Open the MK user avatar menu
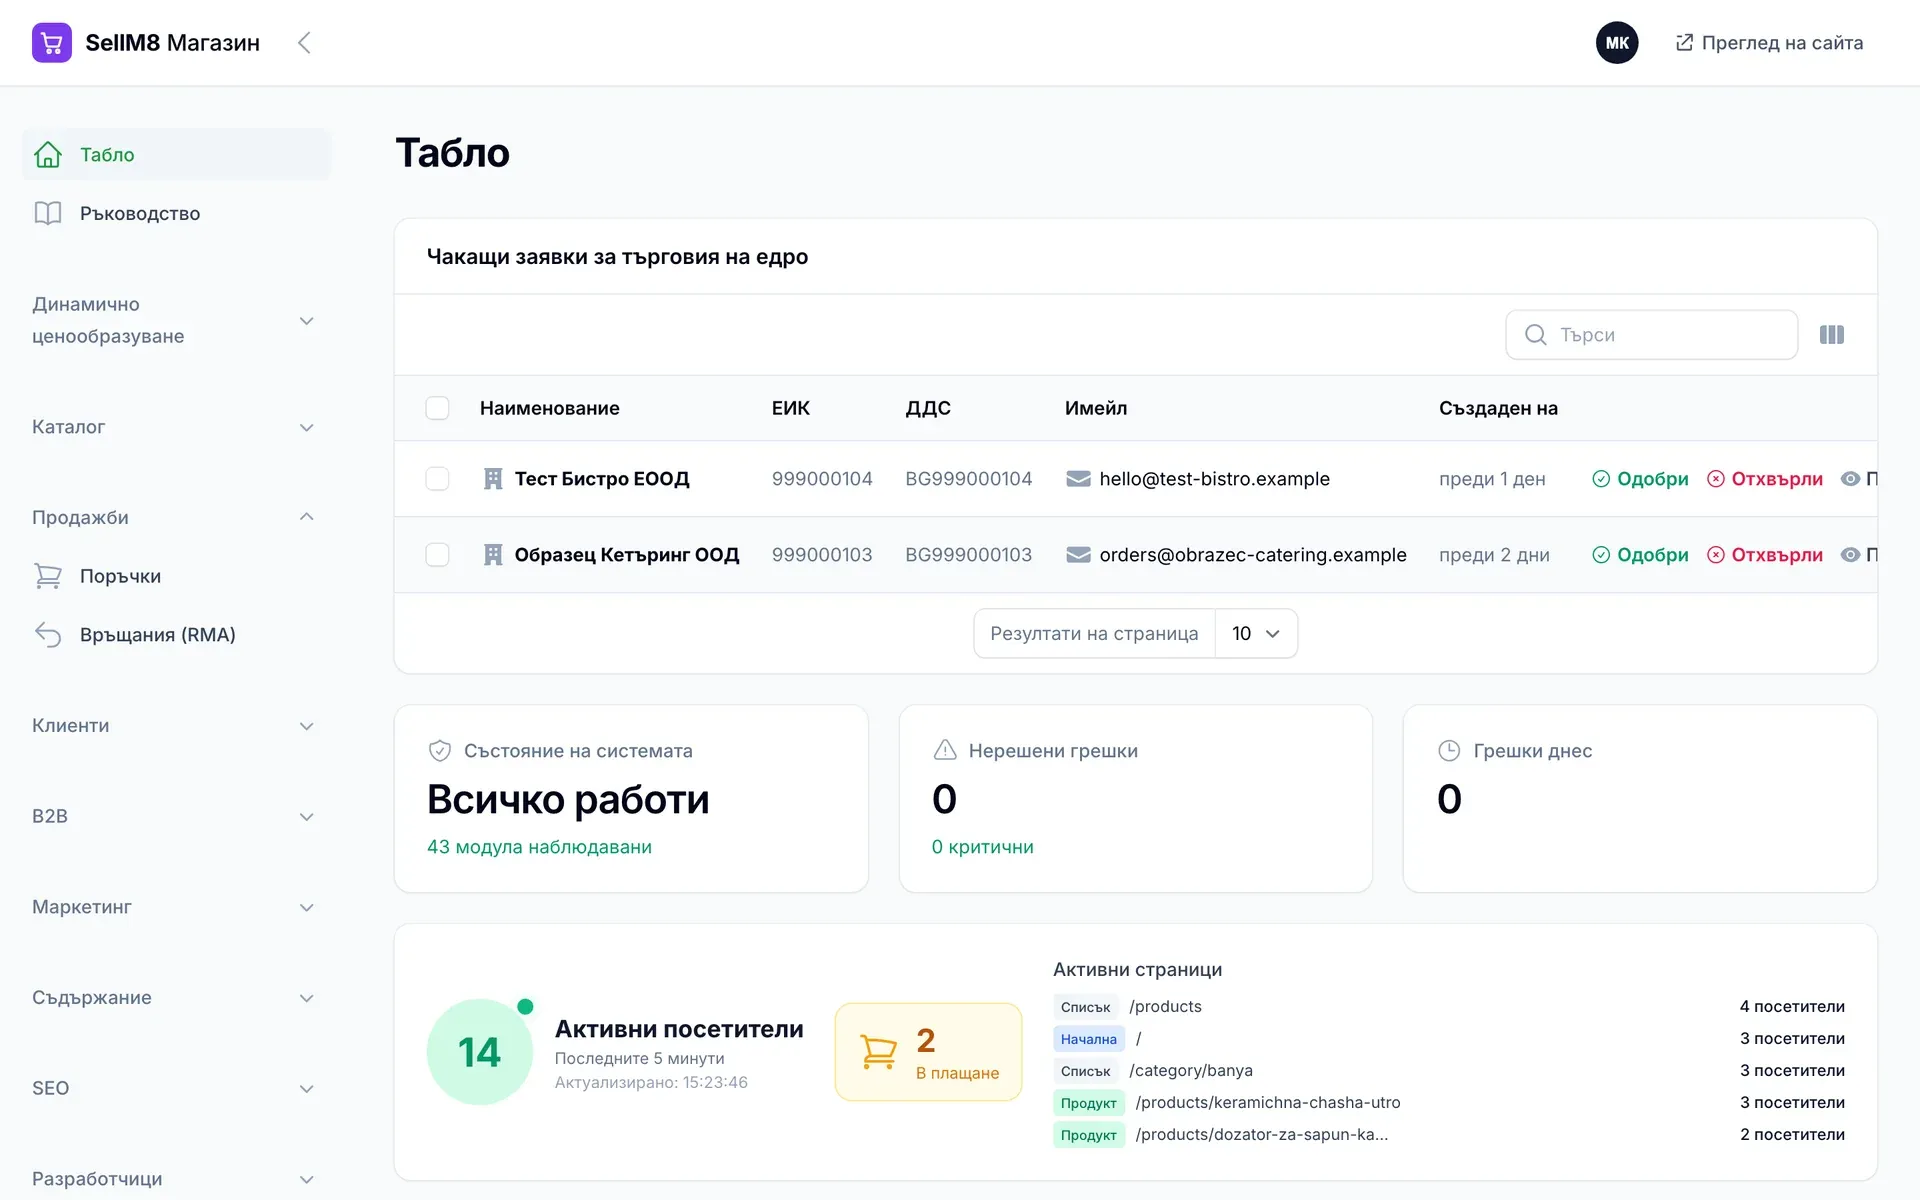The height and width of the screenshot is (1200, 1920). 1617,43
